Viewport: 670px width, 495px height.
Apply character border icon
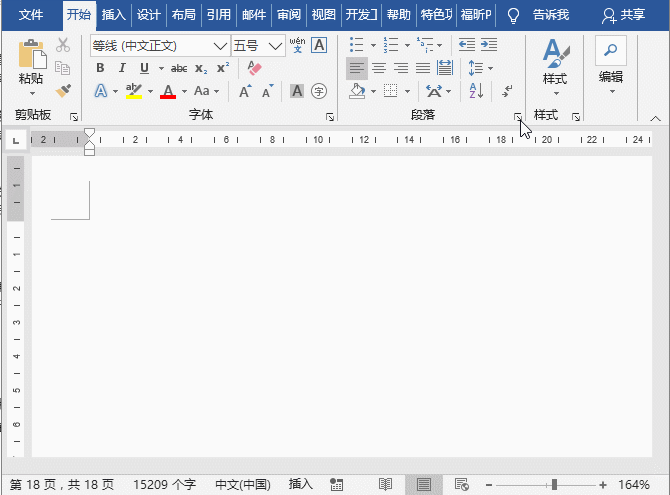[x=319, y=45]
